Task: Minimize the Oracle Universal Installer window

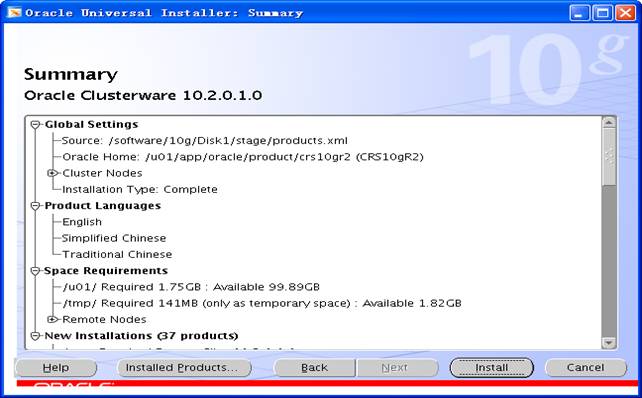Action: pos(579,13)
